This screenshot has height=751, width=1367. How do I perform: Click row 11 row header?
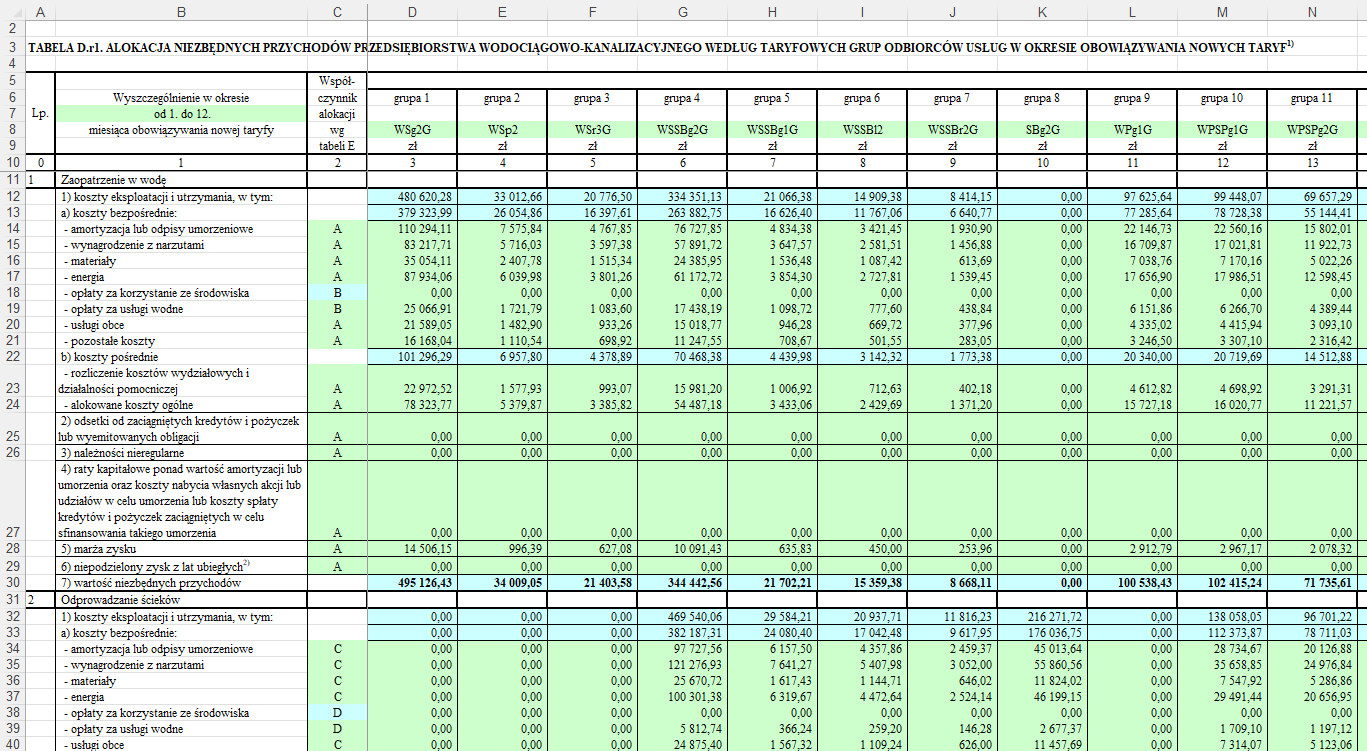pyautogui.click(x=12, y=179)
